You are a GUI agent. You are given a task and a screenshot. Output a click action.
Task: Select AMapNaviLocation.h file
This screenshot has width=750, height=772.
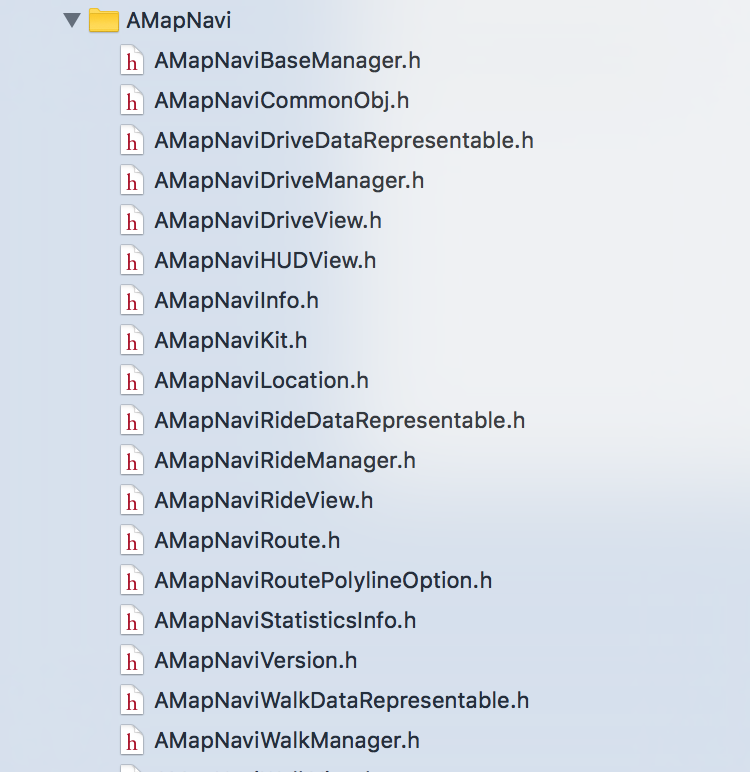(261, 381)
